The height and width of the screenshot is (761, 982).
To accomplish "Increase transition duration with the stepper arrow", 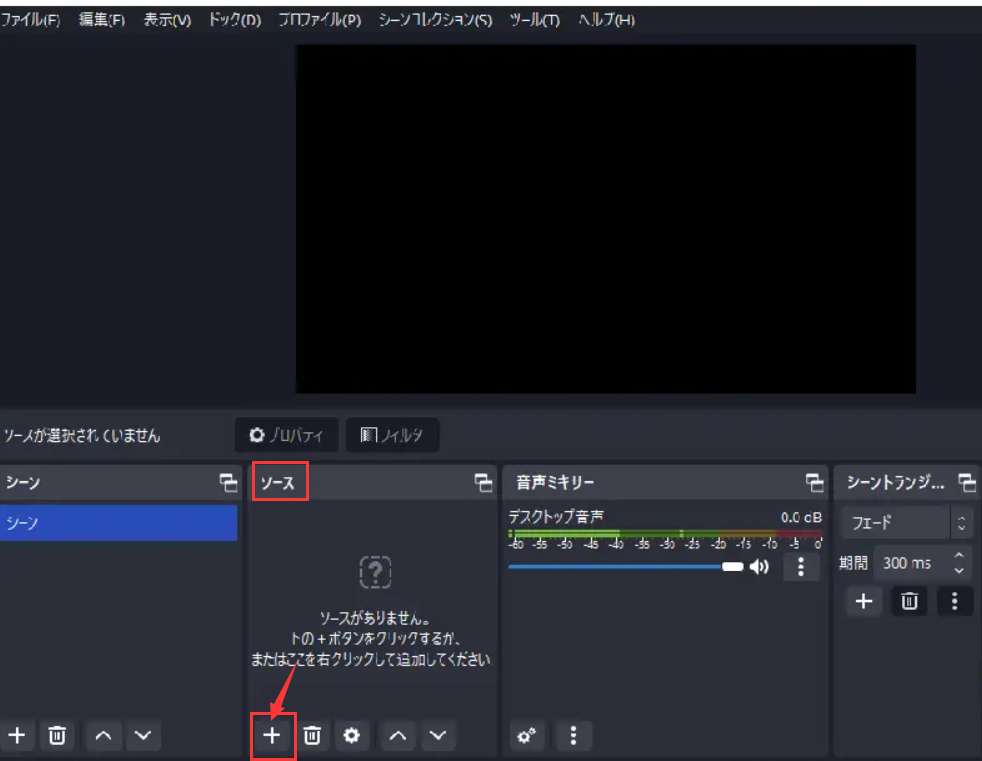I will pyautogui.click(x=957, y=557).
